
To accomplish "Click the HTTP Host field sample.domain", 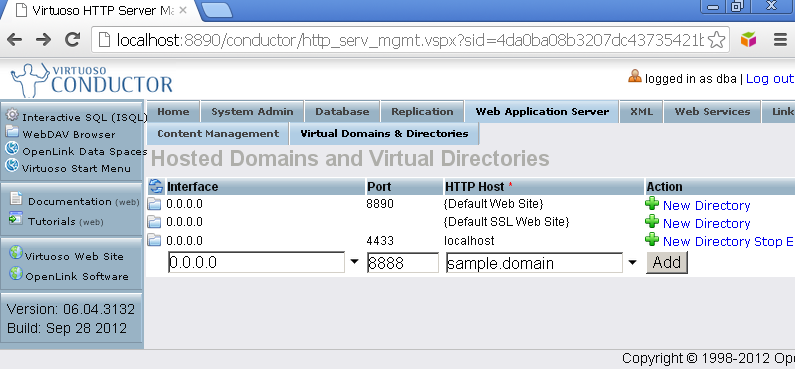I will [534, 263].
